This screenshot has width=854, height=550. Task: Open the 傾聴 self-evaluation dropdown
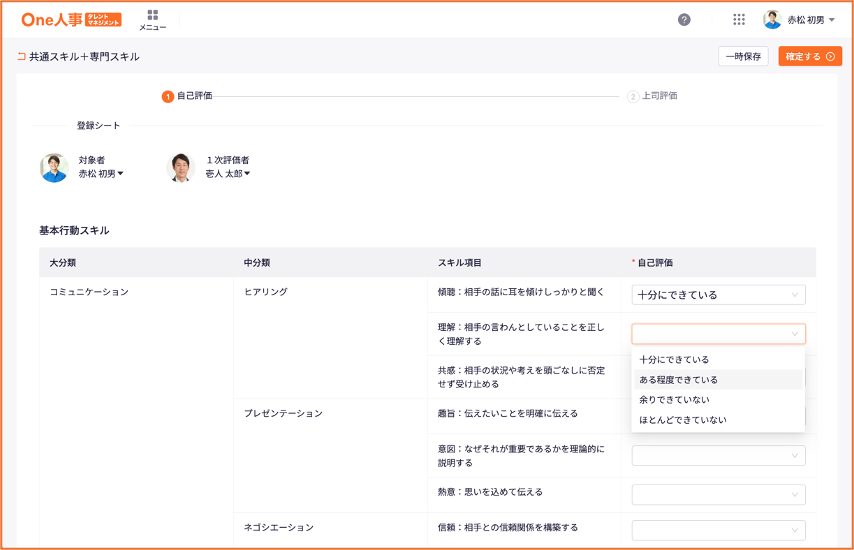click(x=718, y=295)
